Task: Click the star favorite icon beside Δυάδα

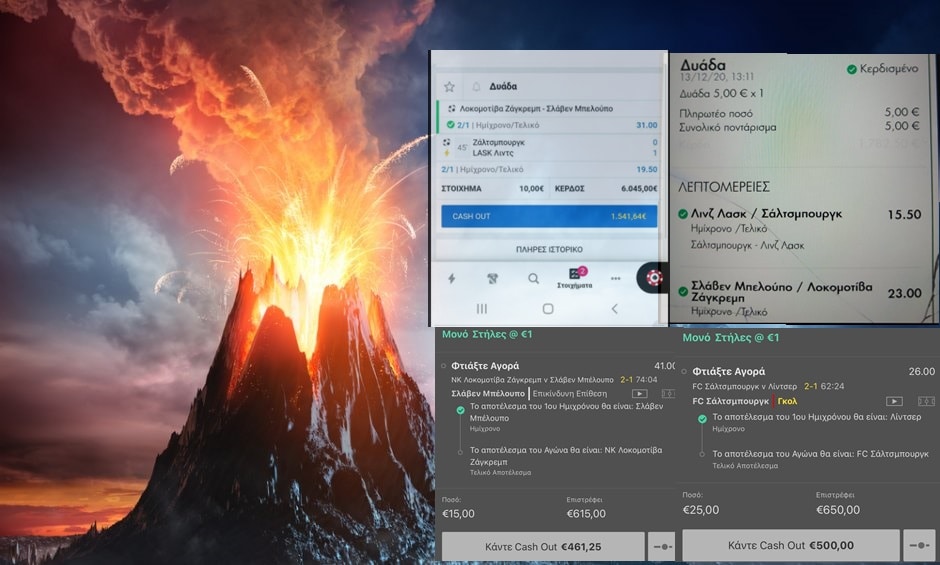Action: [449, 87]
